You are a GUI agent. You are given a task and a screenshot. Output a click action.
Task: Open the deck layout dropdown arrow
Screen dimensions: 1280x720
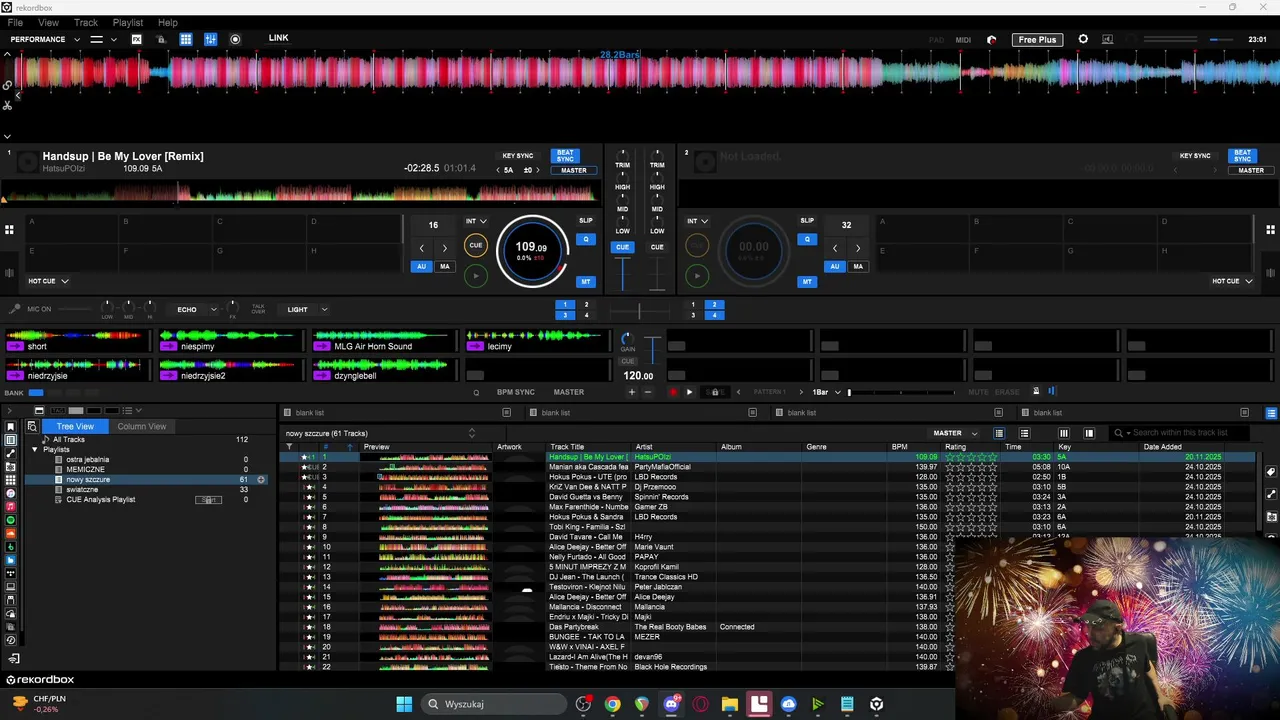113,39
